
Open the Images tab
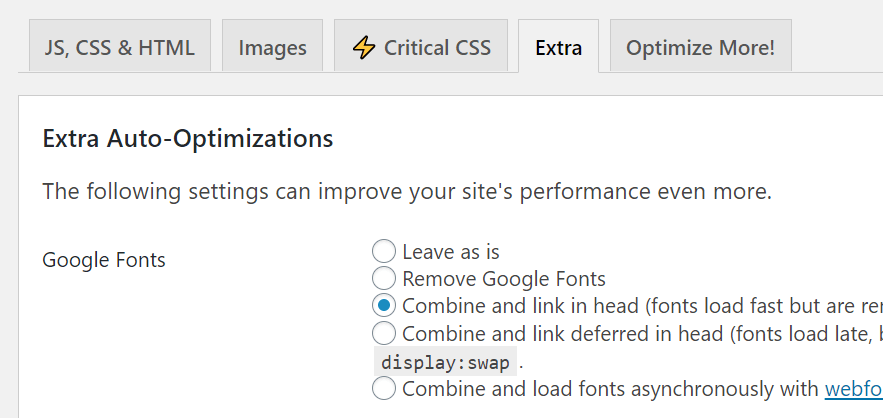coord(273,46)
